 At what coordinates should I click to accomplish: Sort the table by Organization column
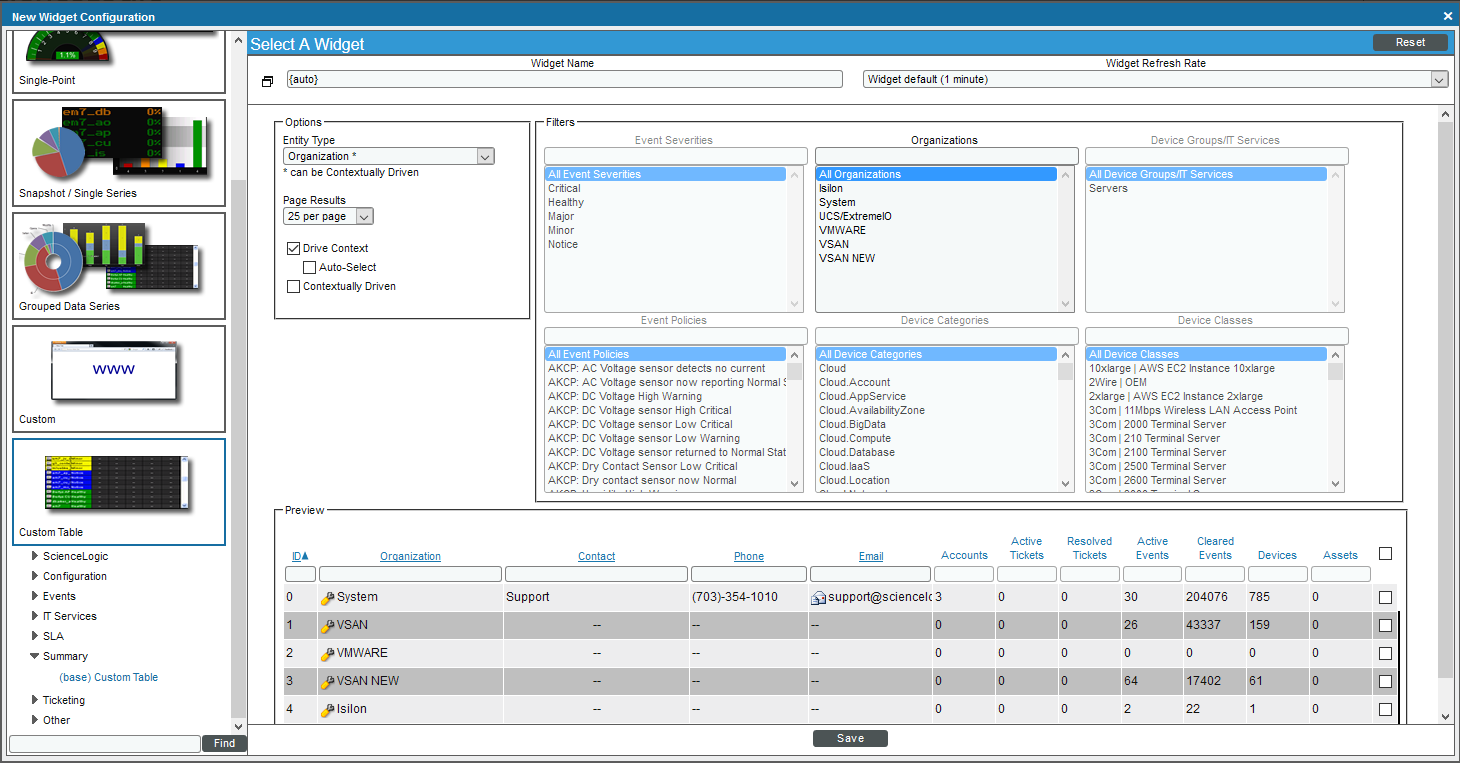(410, 556)
